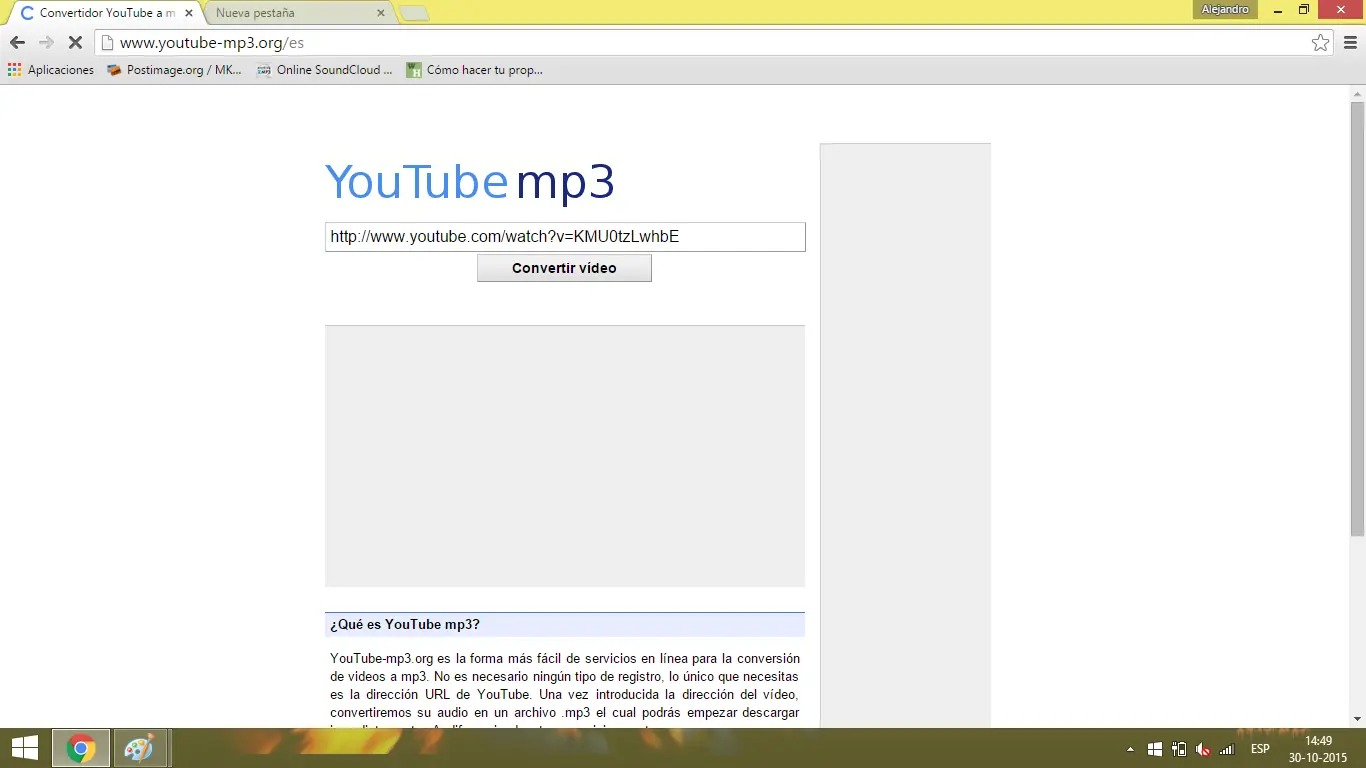Click the ESP language indicator

[1260, 749]
